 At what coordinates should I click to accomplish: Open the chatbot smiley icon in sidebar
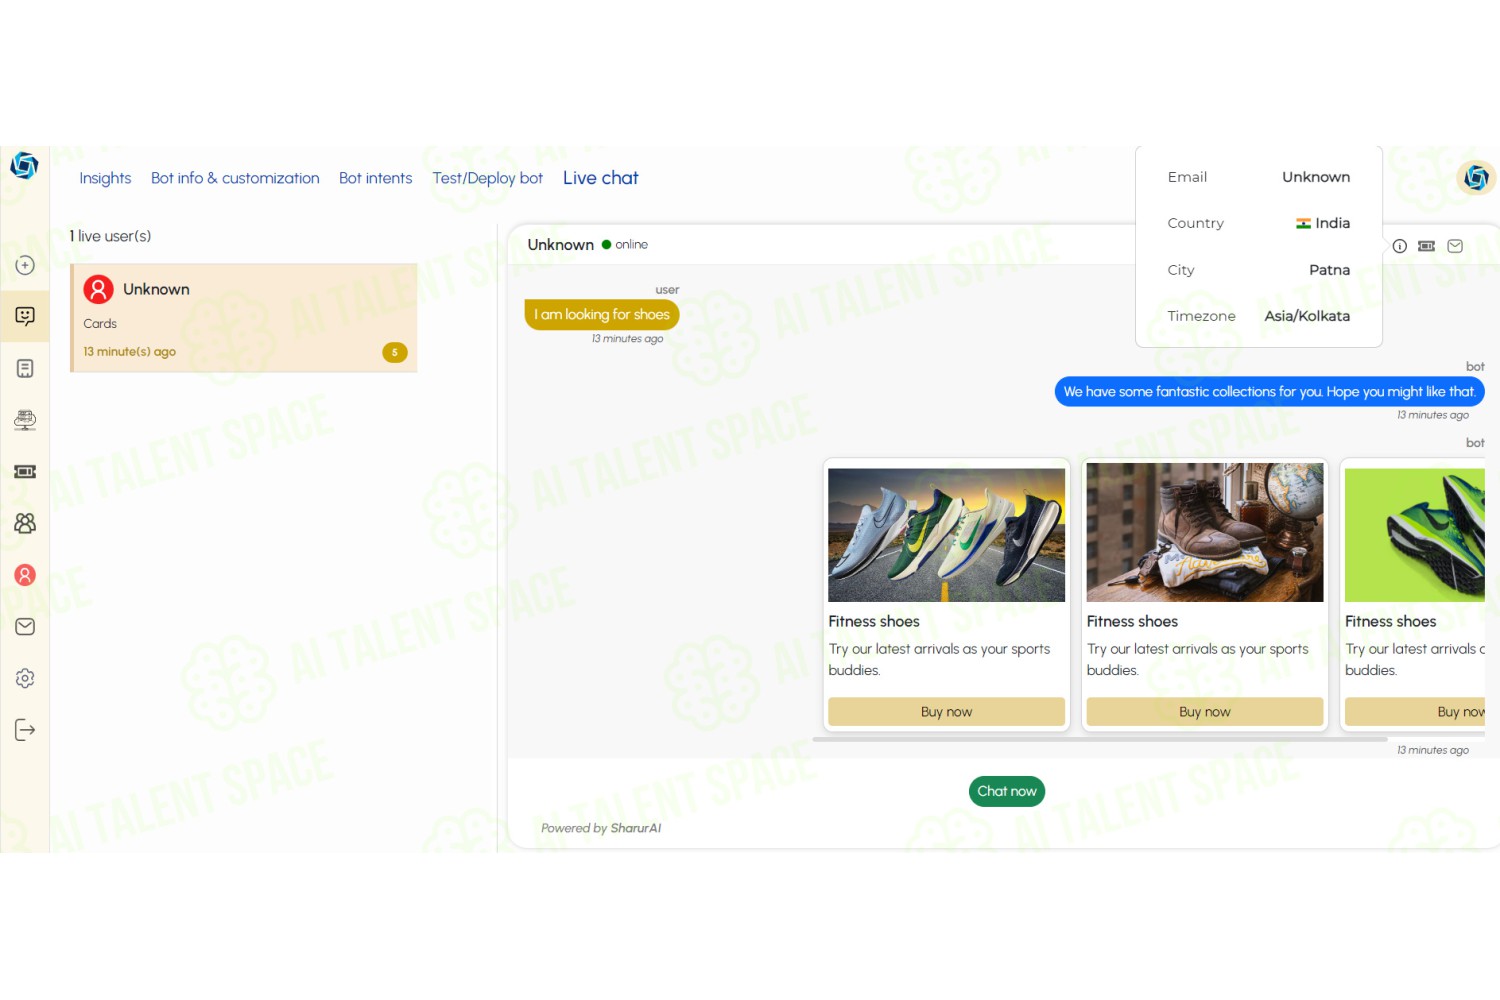(25, 316)
